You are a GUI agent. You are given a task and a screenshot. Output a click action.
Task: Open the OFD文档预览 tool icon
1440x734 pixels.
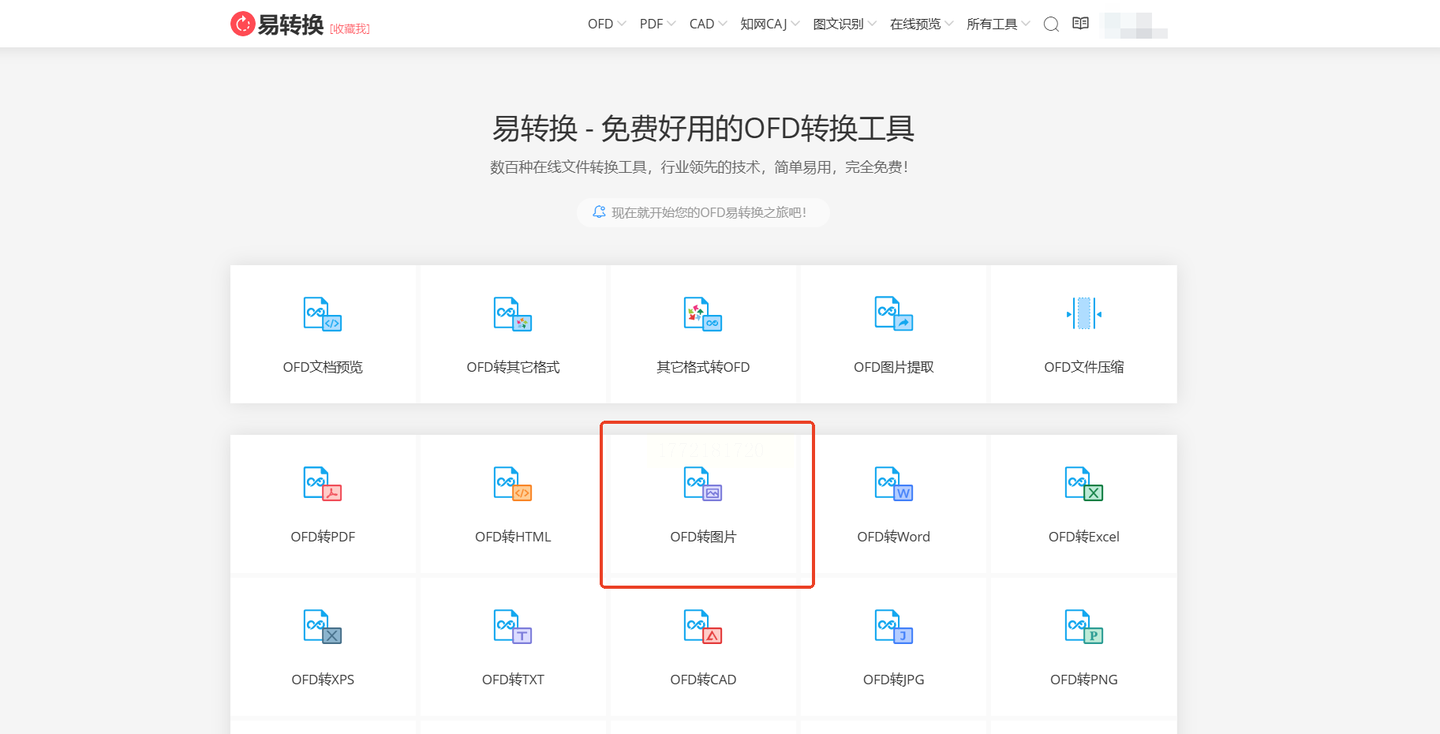coord(322,314)
